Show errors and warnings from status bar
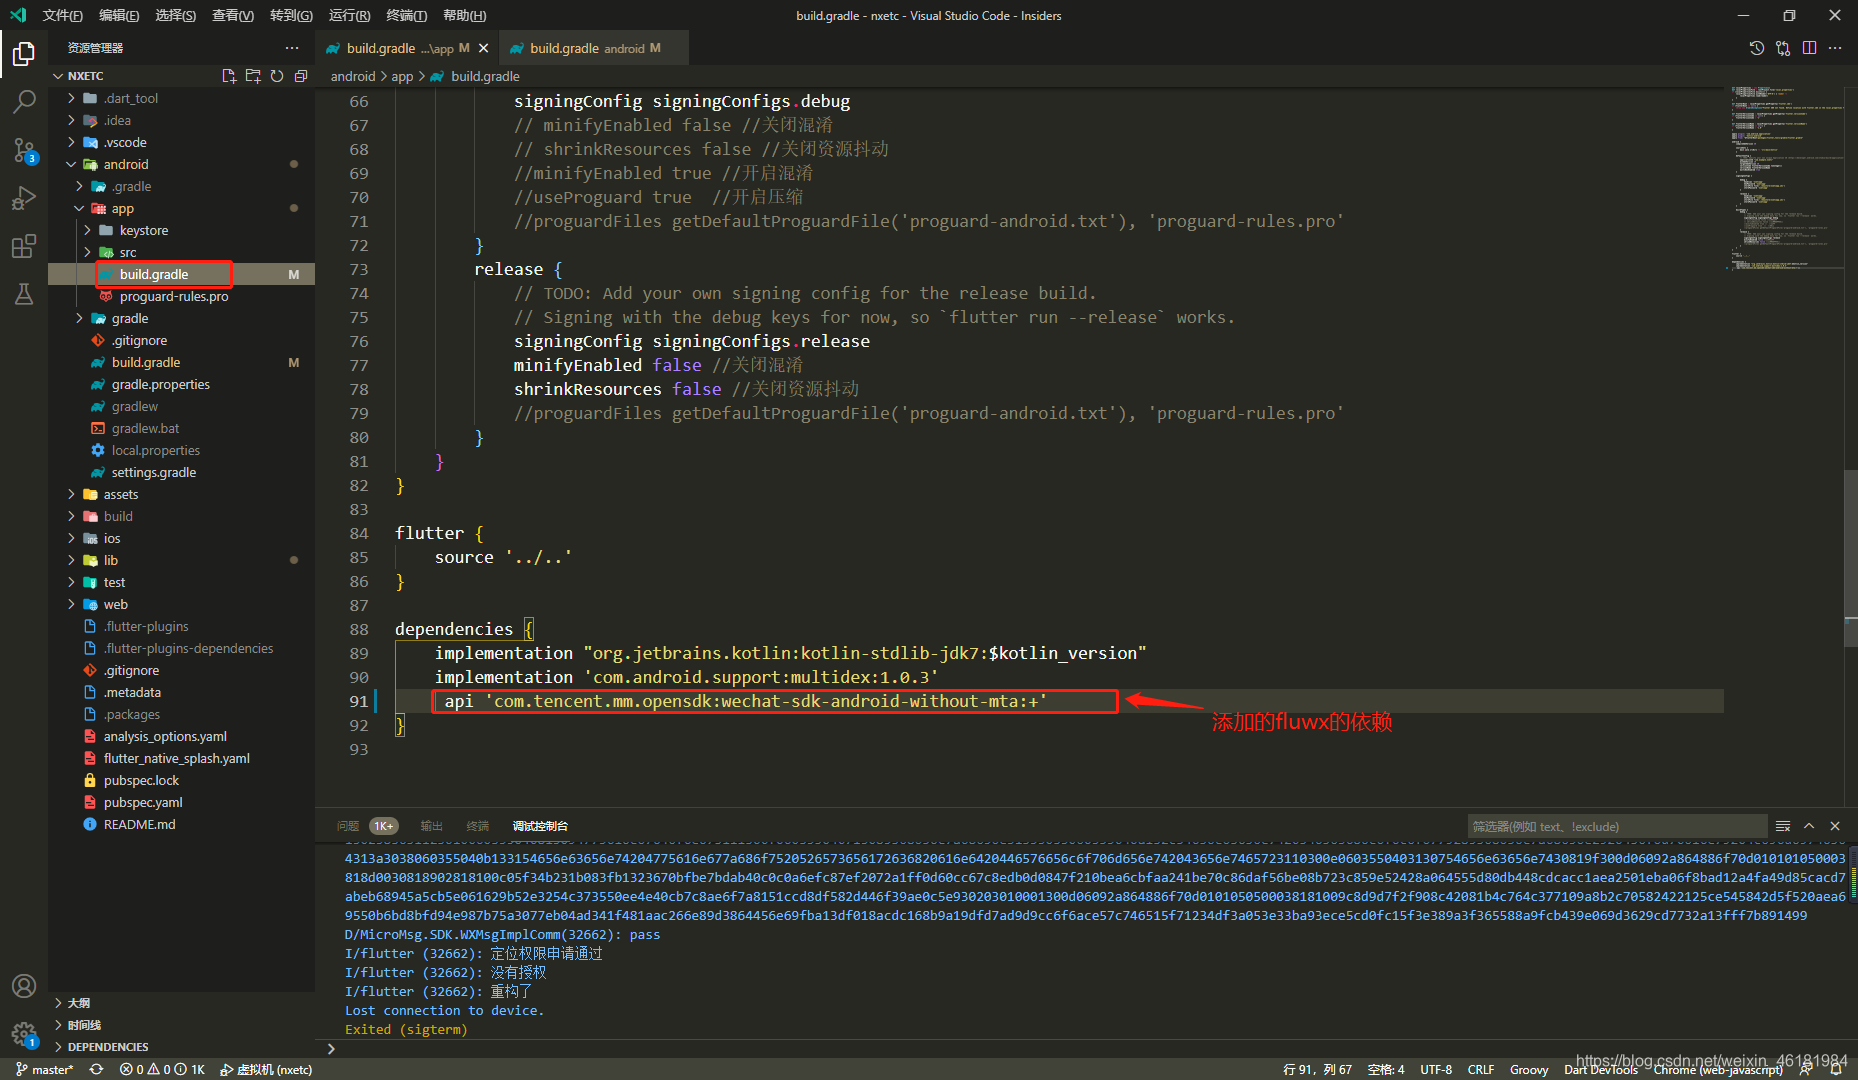This screenshot has width=1858, height=1080. point(162,1069)
